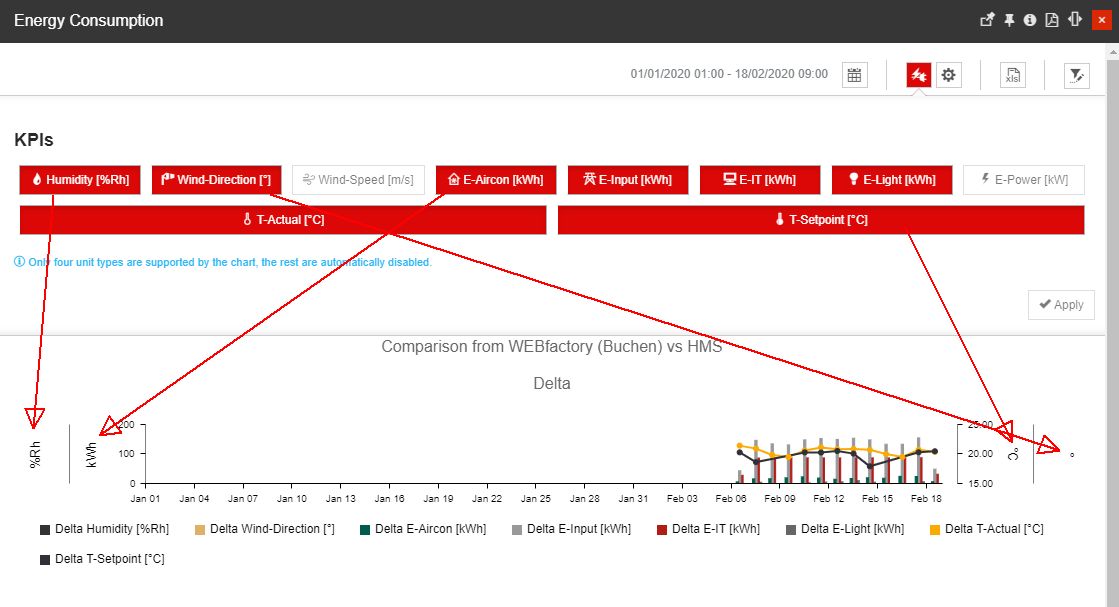Open chart settings gear icon
The image size is (1119, 607).
click(949, 75)
